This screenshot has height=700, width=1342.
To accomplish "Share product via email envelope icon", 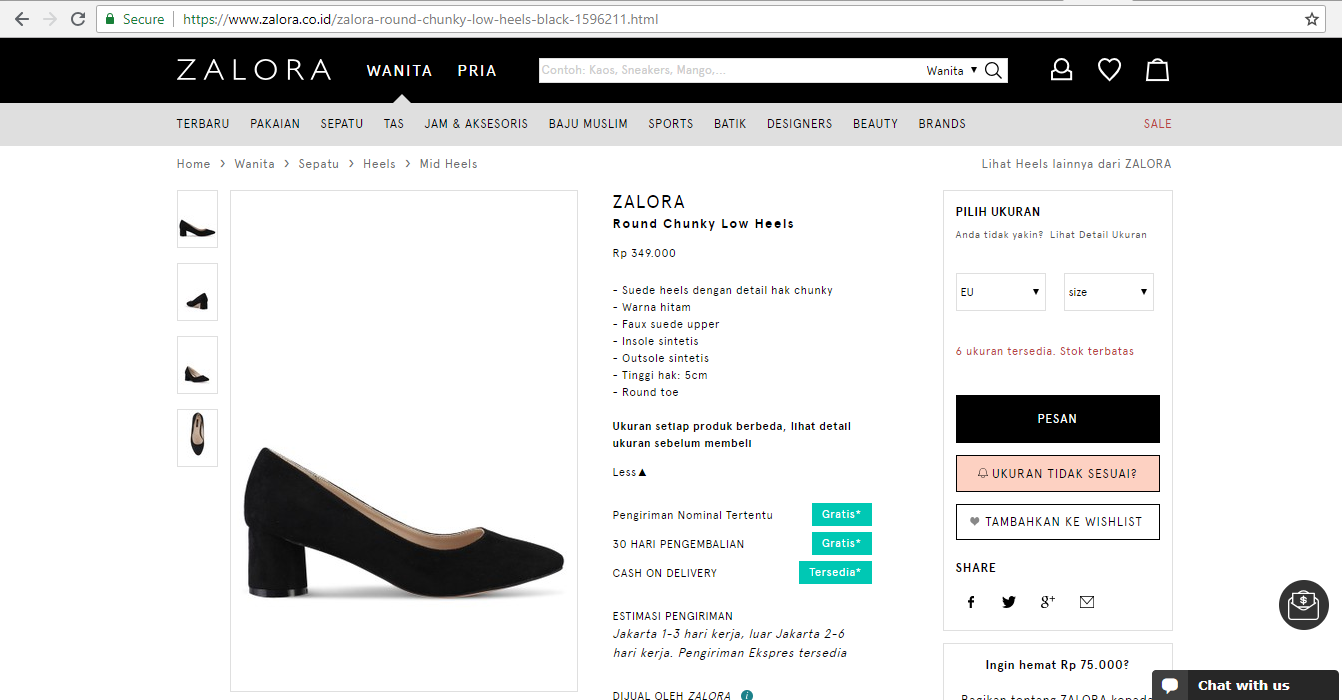I will click(1087, 602).
